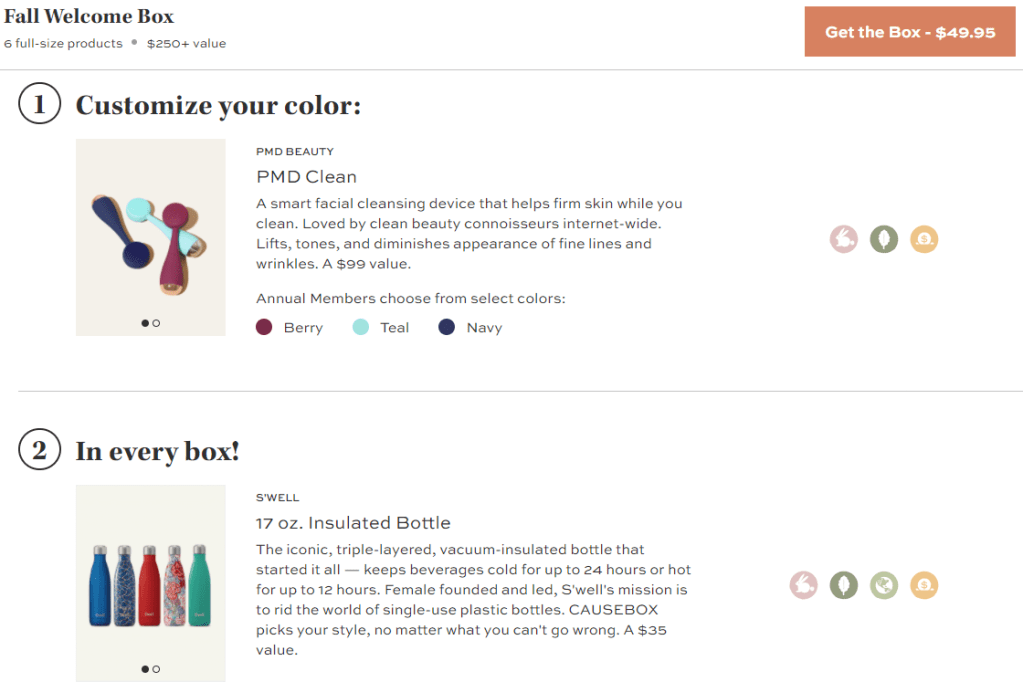Click the green leaf icon beside PMD Clean
1023x682 pixels.
884,240
